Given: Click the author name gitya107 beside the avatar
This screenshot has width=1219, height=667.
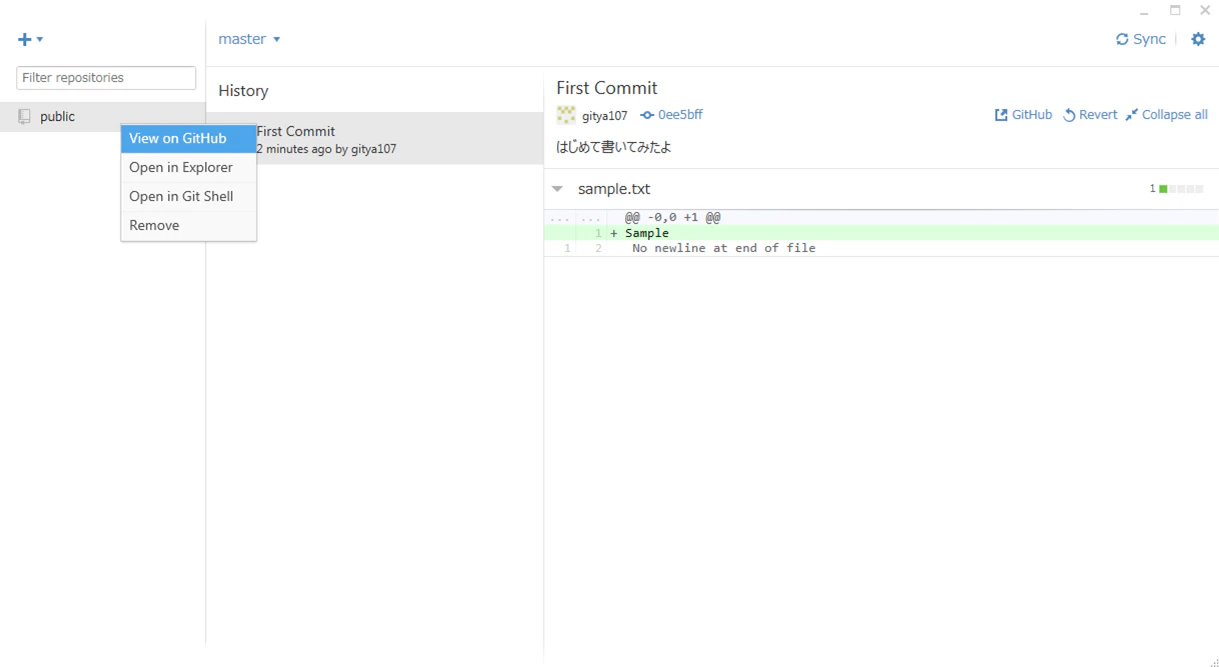Looking at the screenshot, I should [x=605, y=116].
